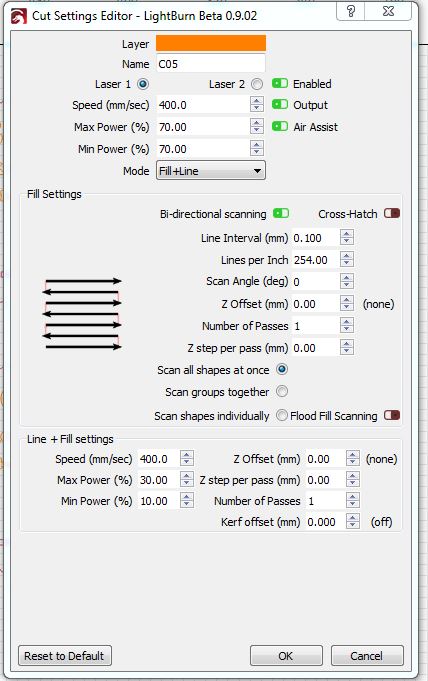Image resolution: width=428 pixels, height=681 pixels.
Task: Click Fill Settings Z Offset field
Action: click(315, 304)
